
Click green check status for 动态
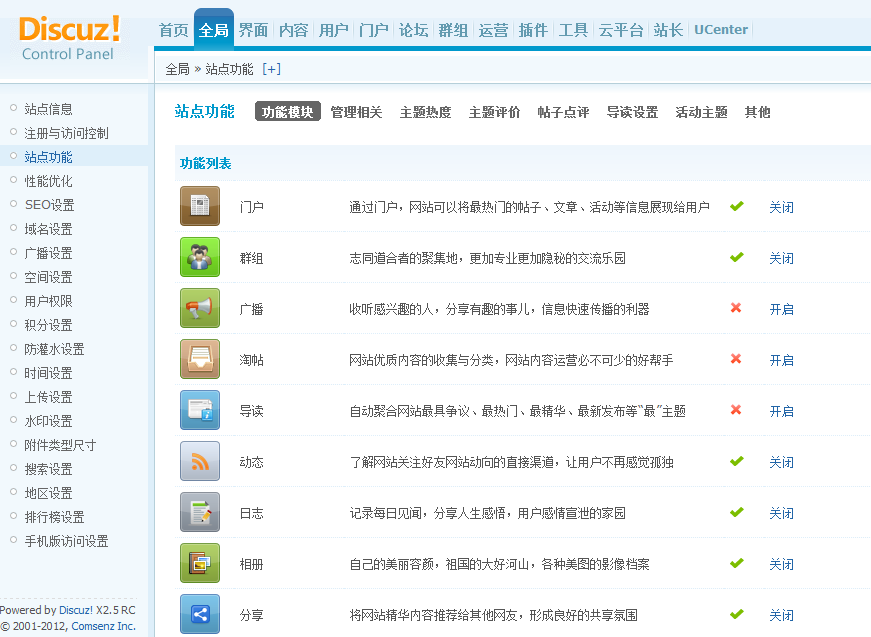point(737,462)
